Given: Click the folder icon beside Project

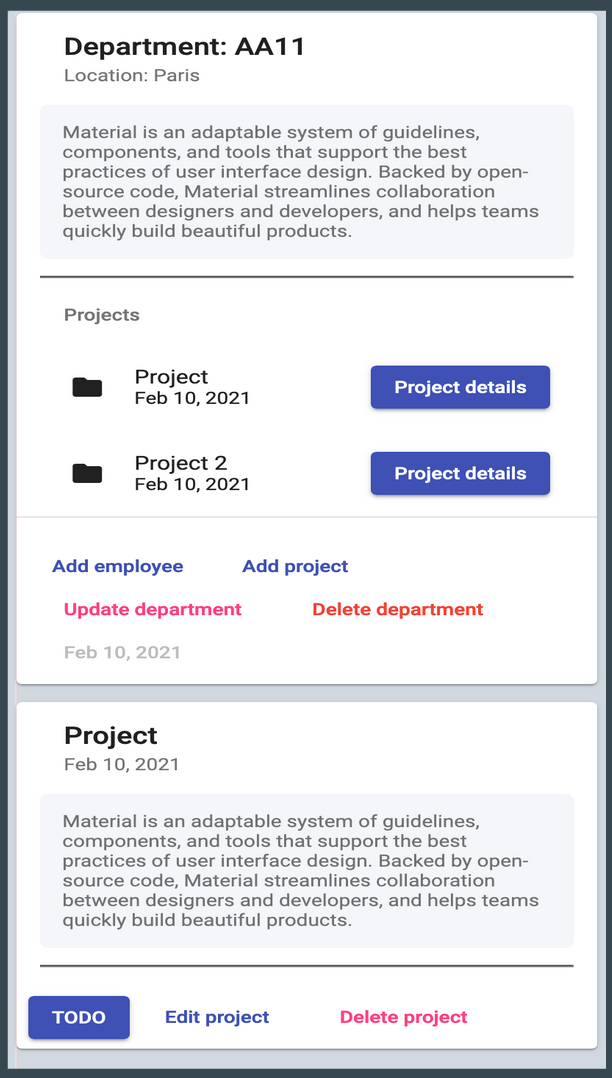Looking at the screenshot, I should [88, 387].
